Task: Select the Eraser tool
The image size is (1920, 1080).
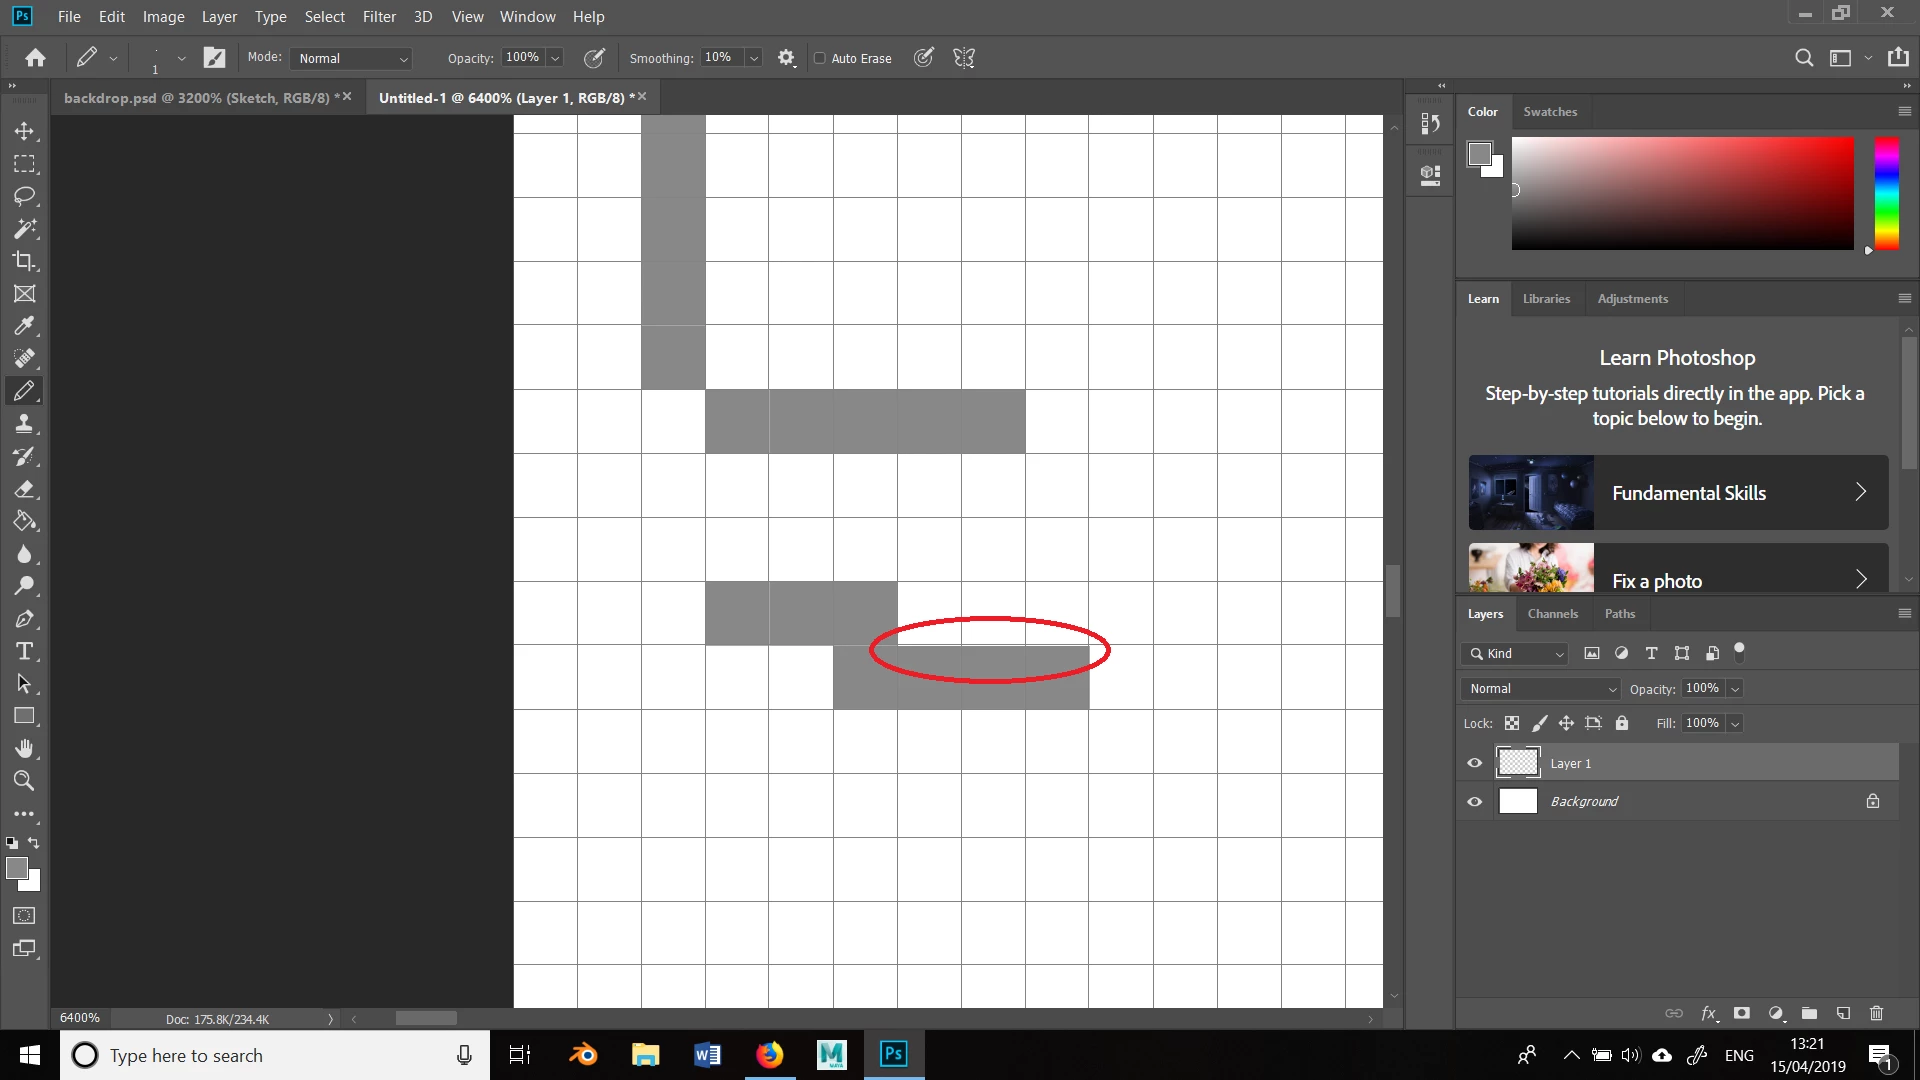Action: coord(24,489)
